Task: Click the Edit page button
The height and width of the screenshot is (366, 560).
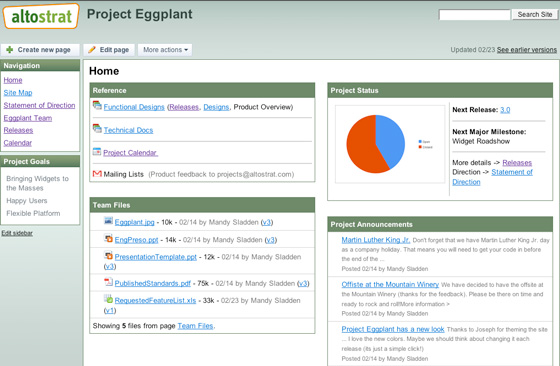Action: click(109, 50)
